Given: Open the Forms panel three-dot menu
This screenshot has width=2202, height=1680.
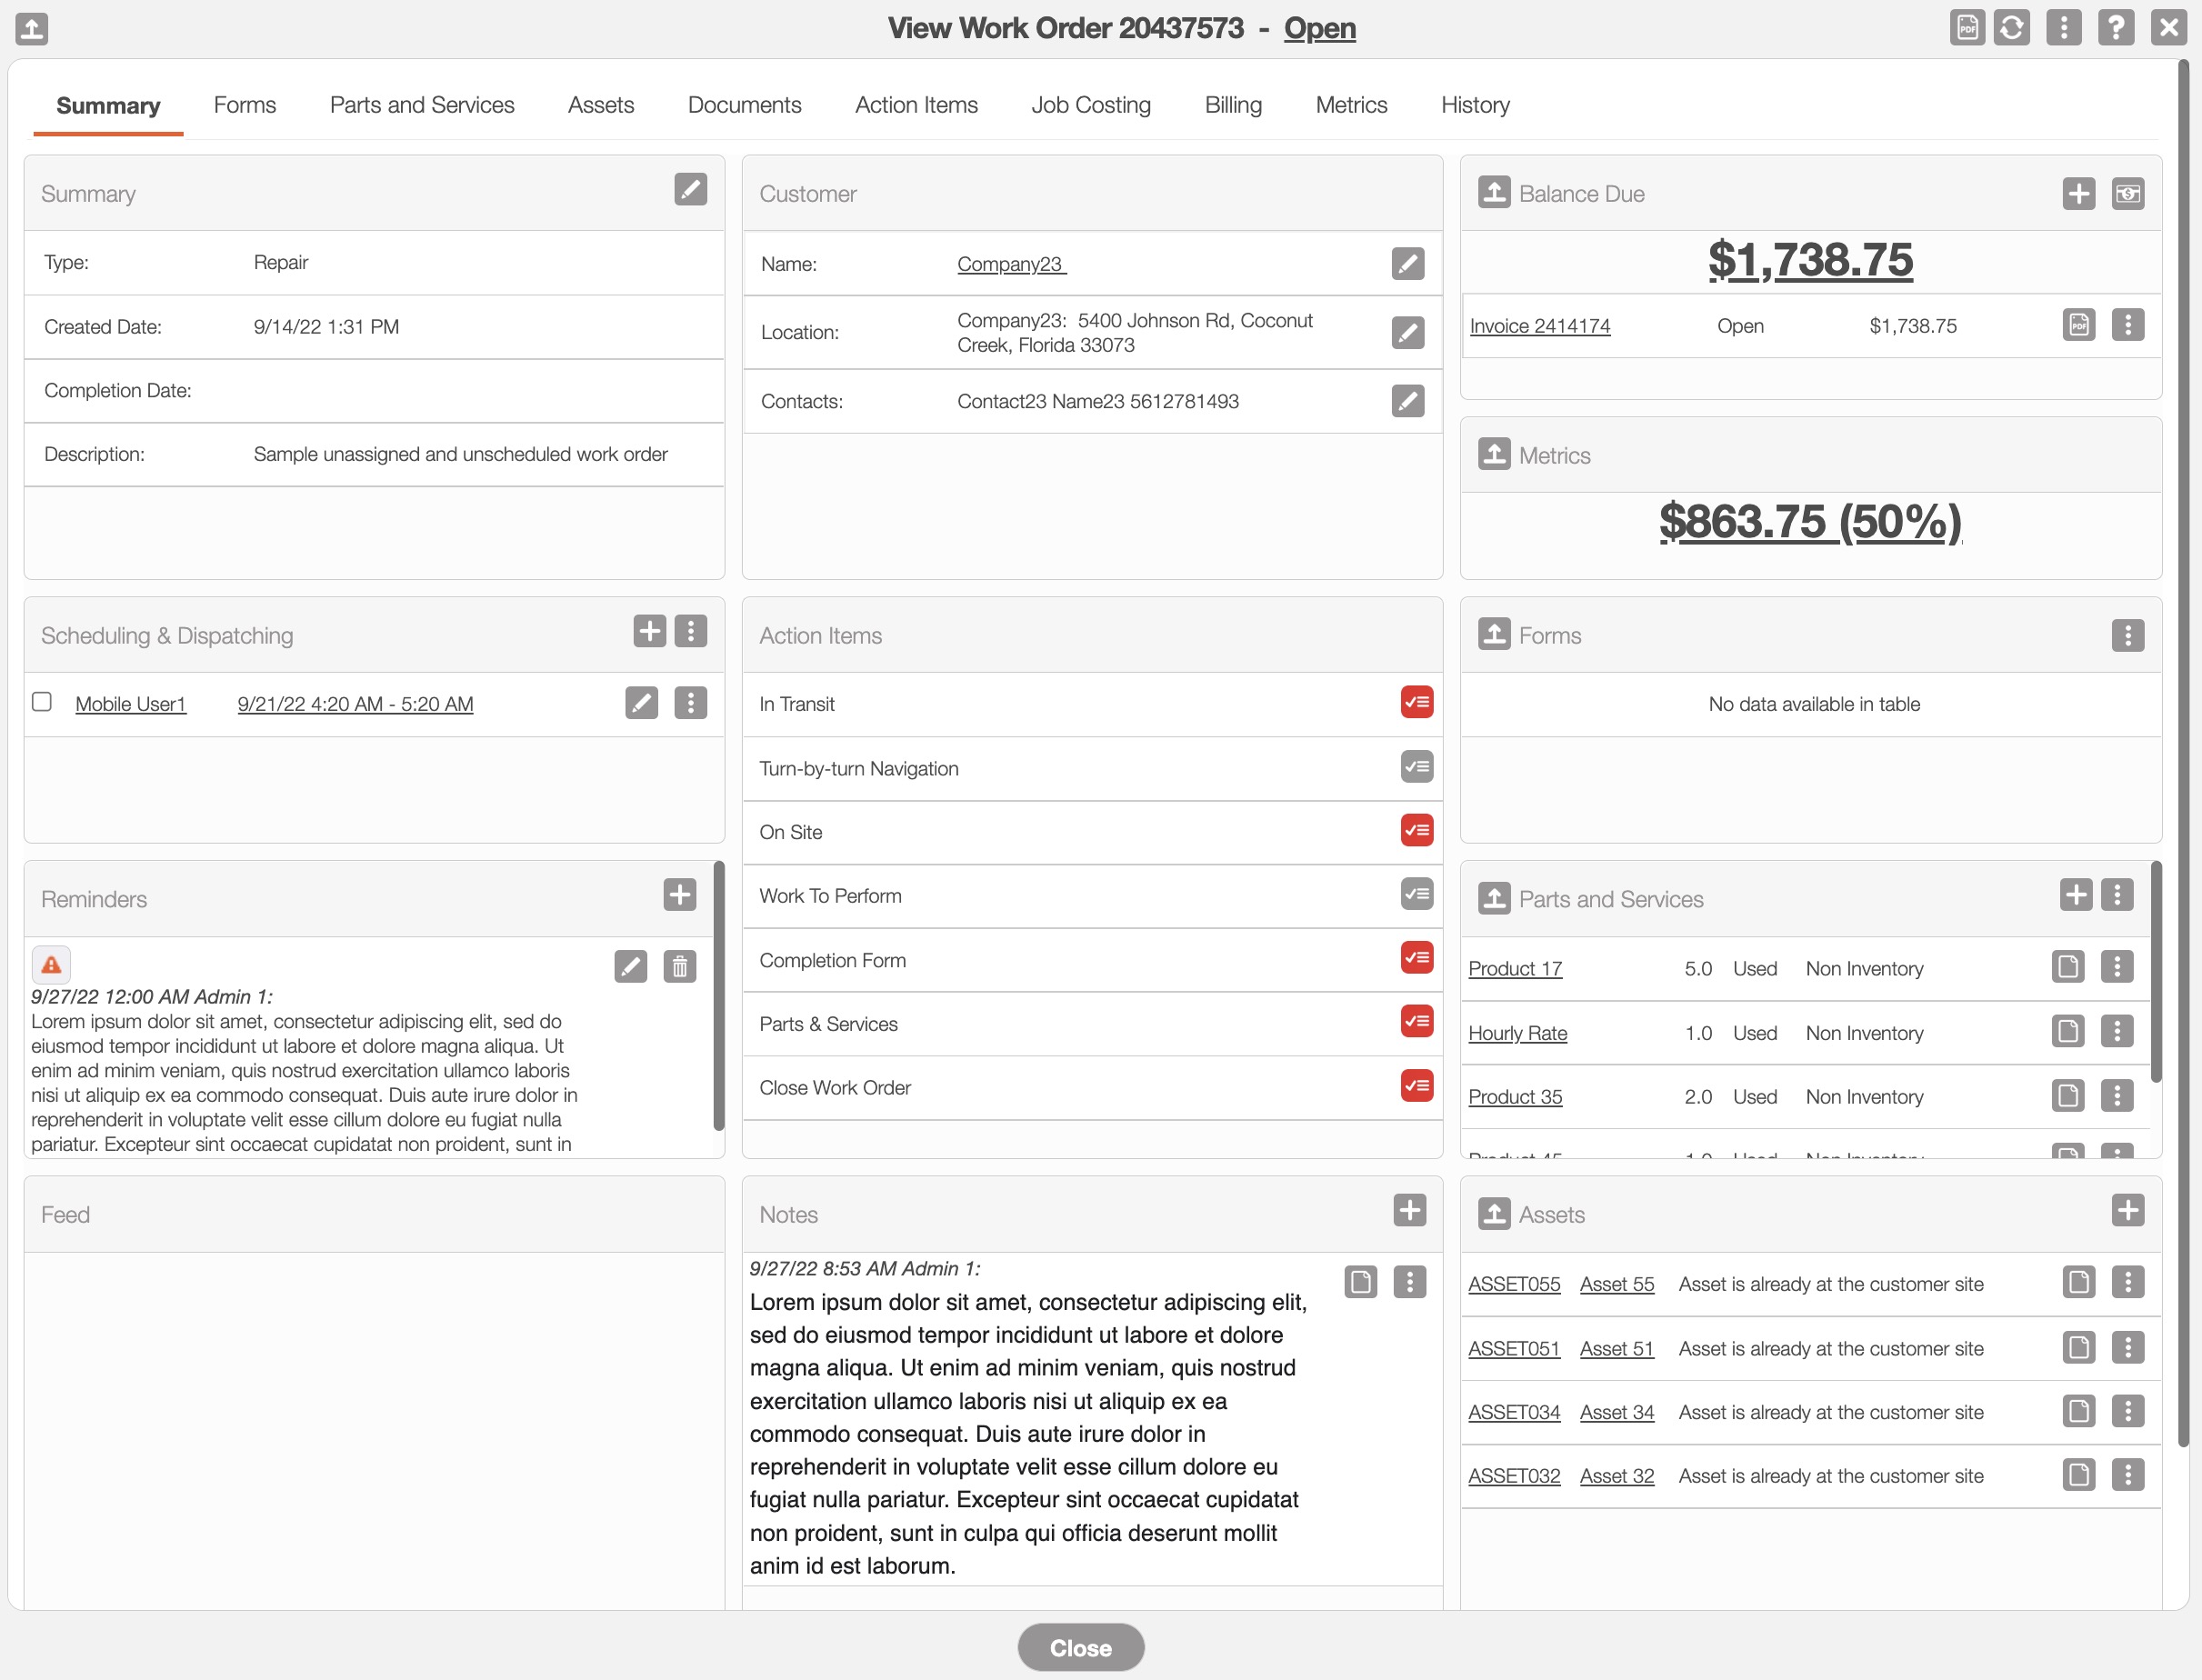Looking at the screenshot, I should (x=2127, y=635).
